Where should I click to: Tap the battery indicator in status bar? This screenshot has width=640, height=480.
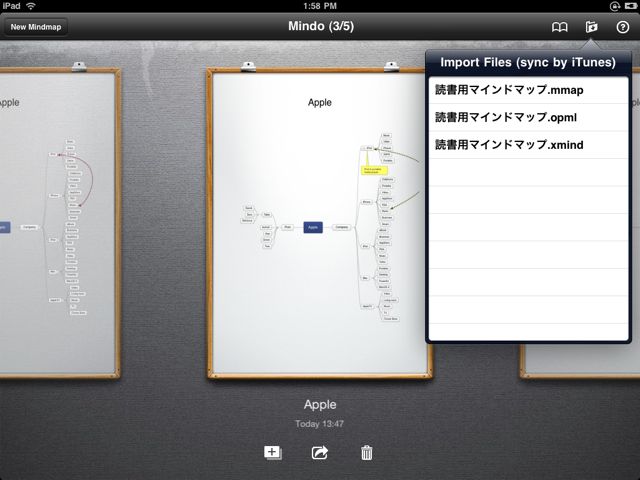[x=629, y=6]
